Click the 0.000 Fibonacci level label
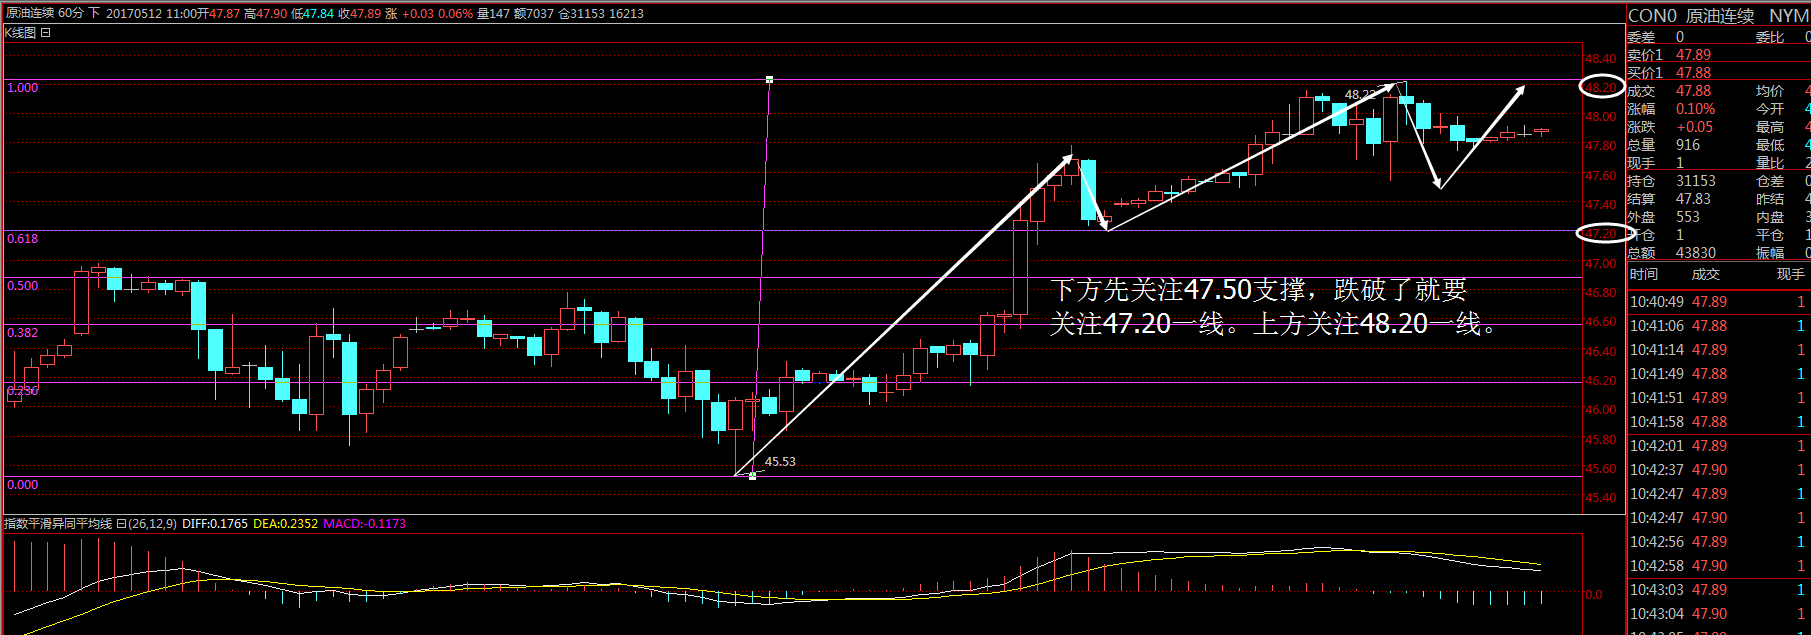This screenshot has width=1811, height=635. pos(22,485)
